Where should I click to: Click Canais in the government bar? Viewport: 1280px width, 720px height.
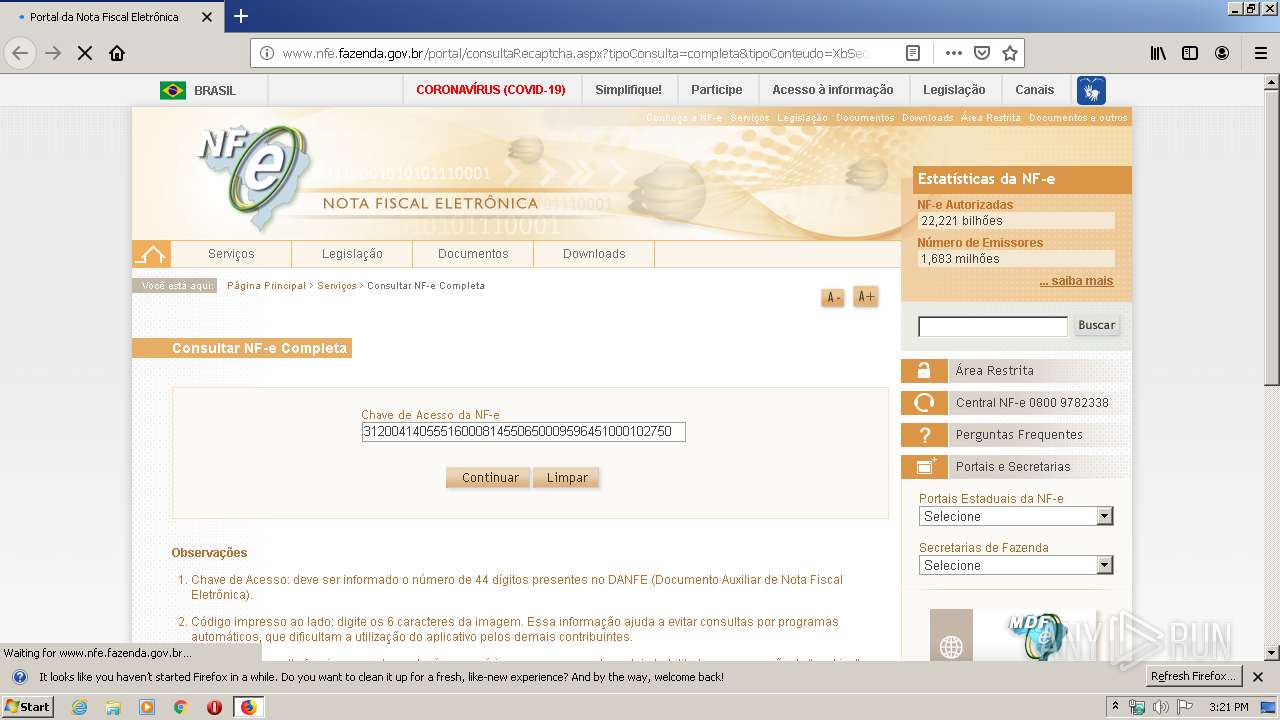(x=1035, y=90)
